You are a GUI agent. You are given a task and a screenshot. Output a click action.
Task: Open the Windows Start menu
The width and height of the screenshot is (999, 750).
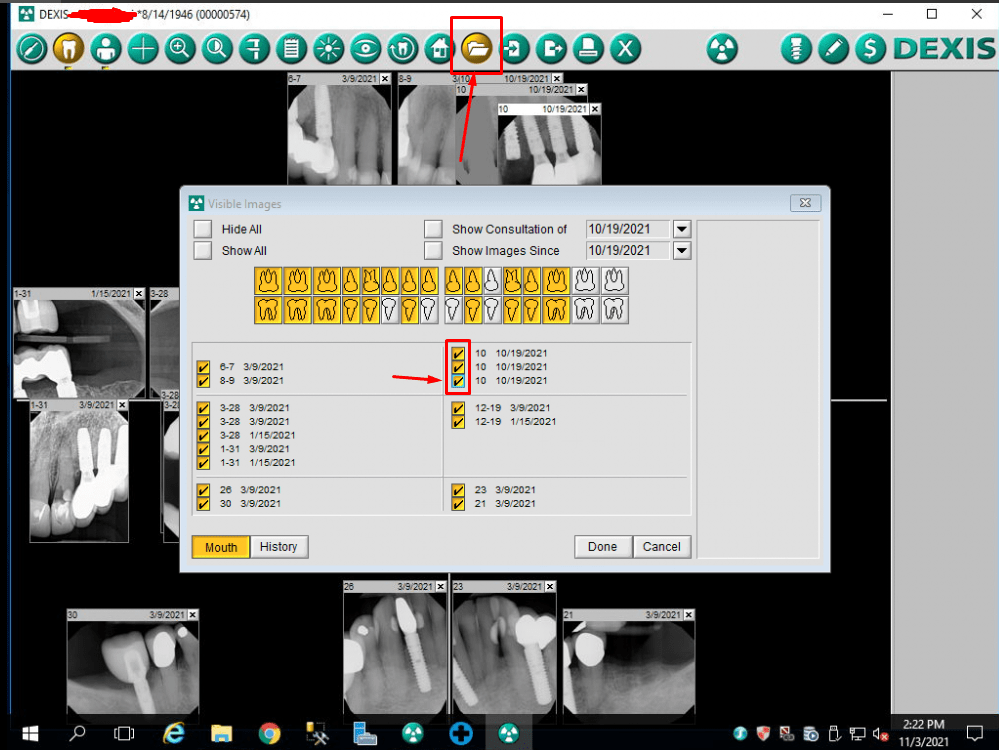pos(30,733)
